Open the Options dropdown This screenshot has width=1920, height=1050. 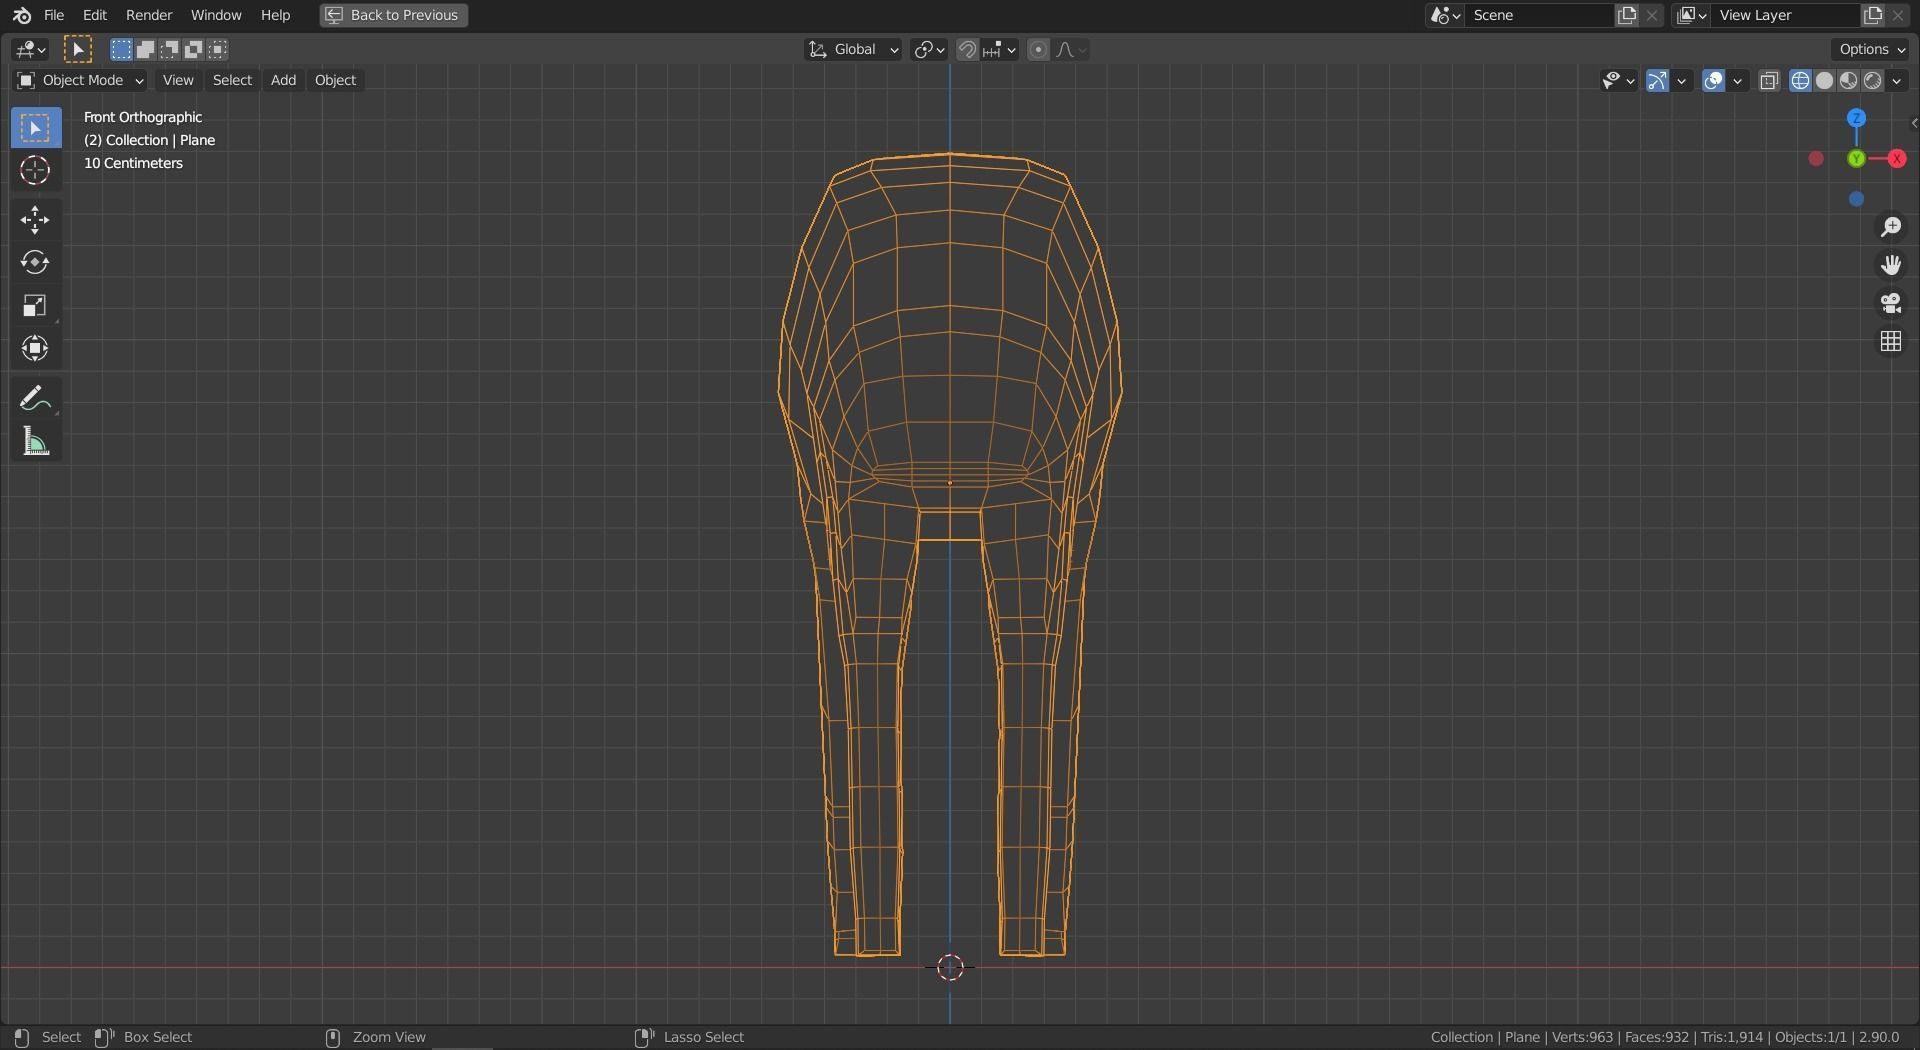(1872, 49)
